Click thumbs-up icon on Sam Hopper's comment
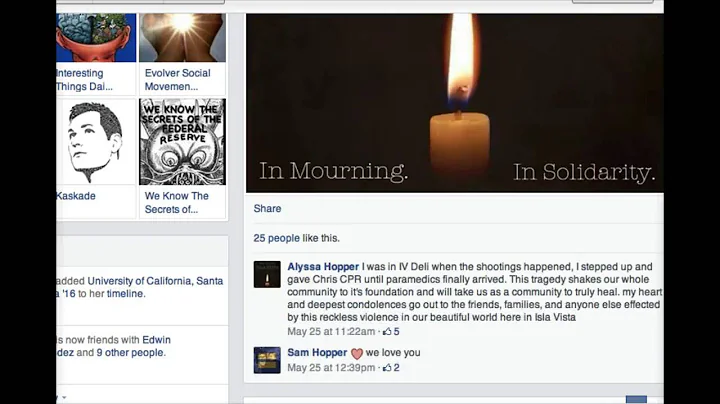Image resolution: width=720 pixels, height=404 pixels. click(x=387, y=368)
